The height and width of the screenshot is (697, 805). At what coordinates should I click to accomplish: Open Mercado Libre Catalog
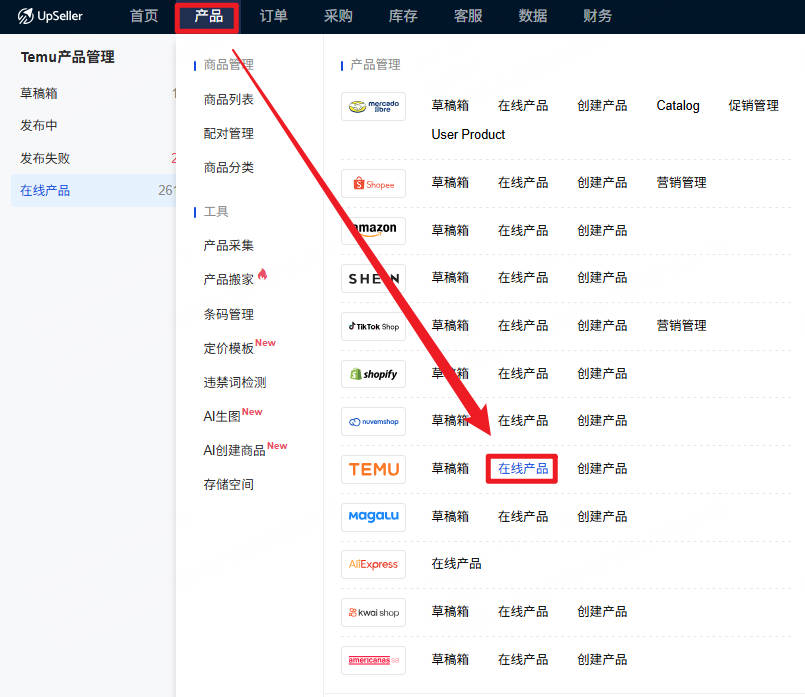coord(678,106)
